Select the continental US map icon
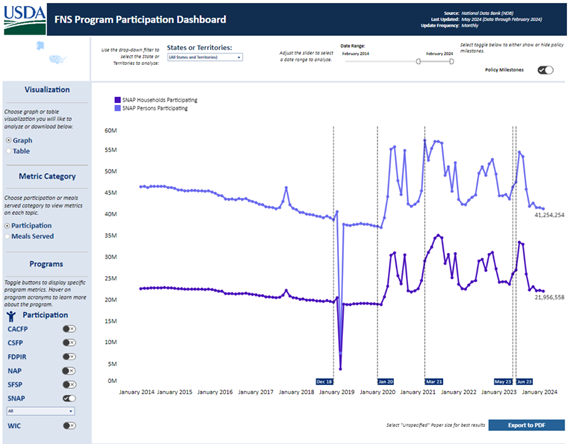The height and width of the screenshot is (444, 570). pyautogui.click(x=58, y=59)
